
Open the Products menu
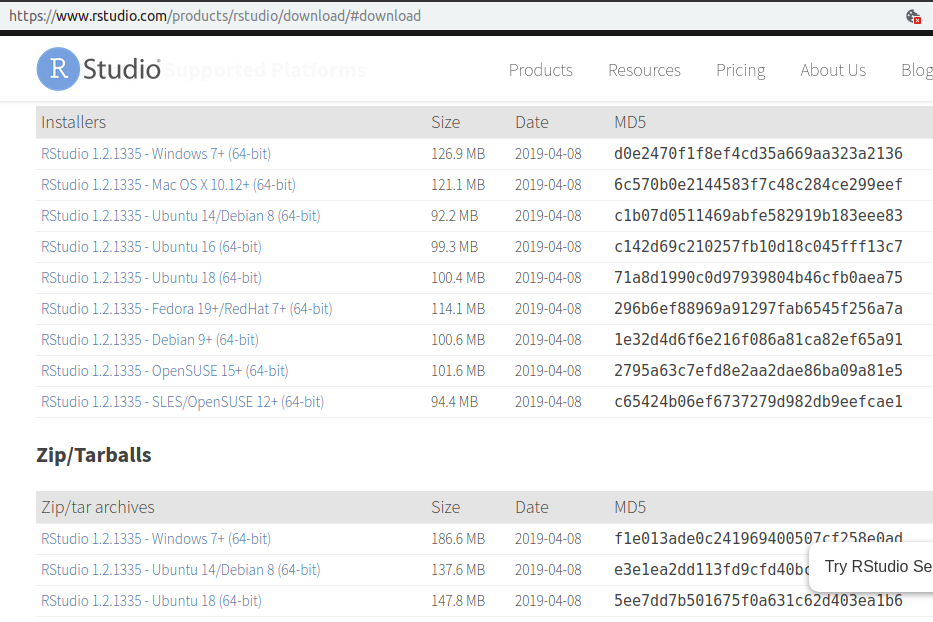[x=540, y=70]
